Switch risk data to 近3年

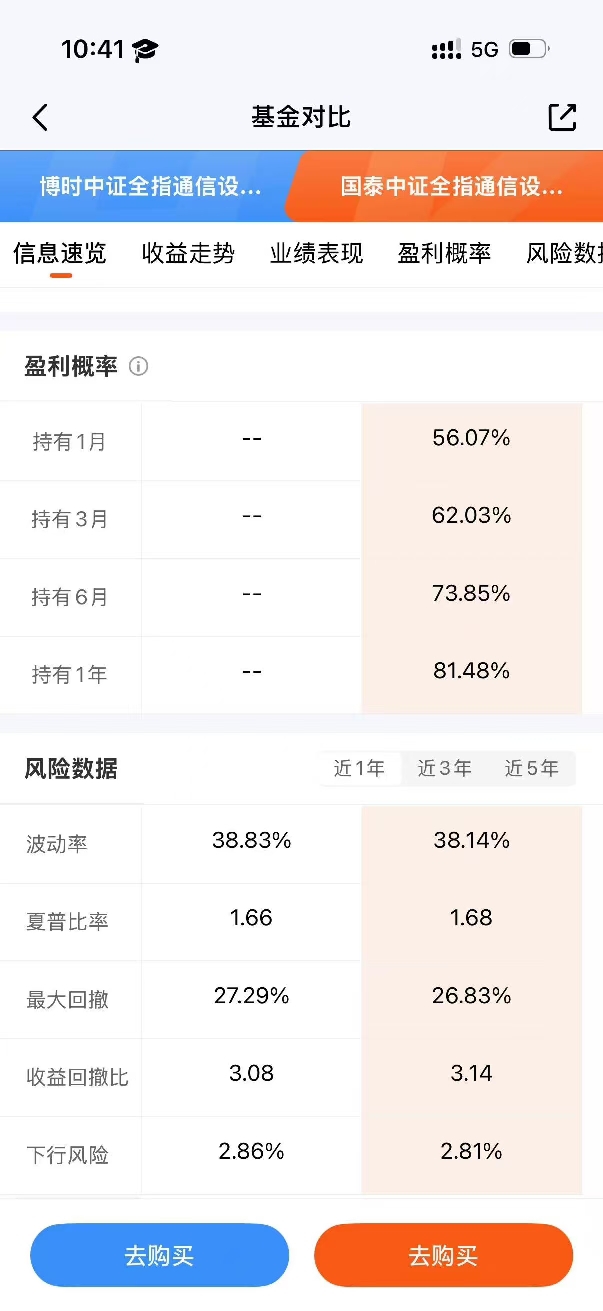click(444, 768)
